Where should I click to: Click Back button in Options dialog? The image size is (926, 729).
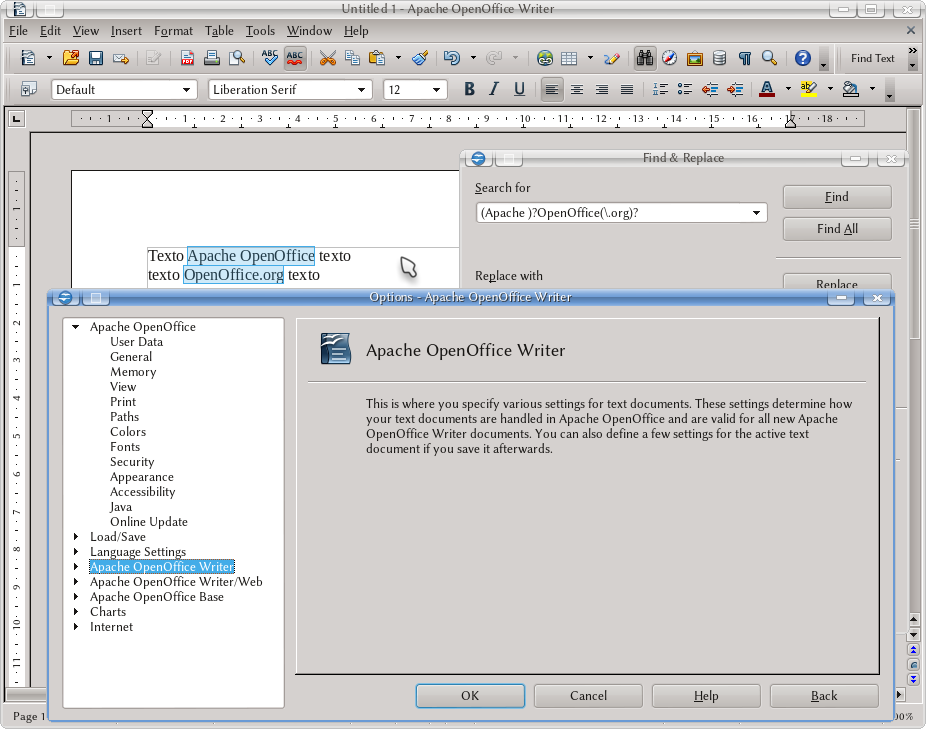click(x=824, y=696)
